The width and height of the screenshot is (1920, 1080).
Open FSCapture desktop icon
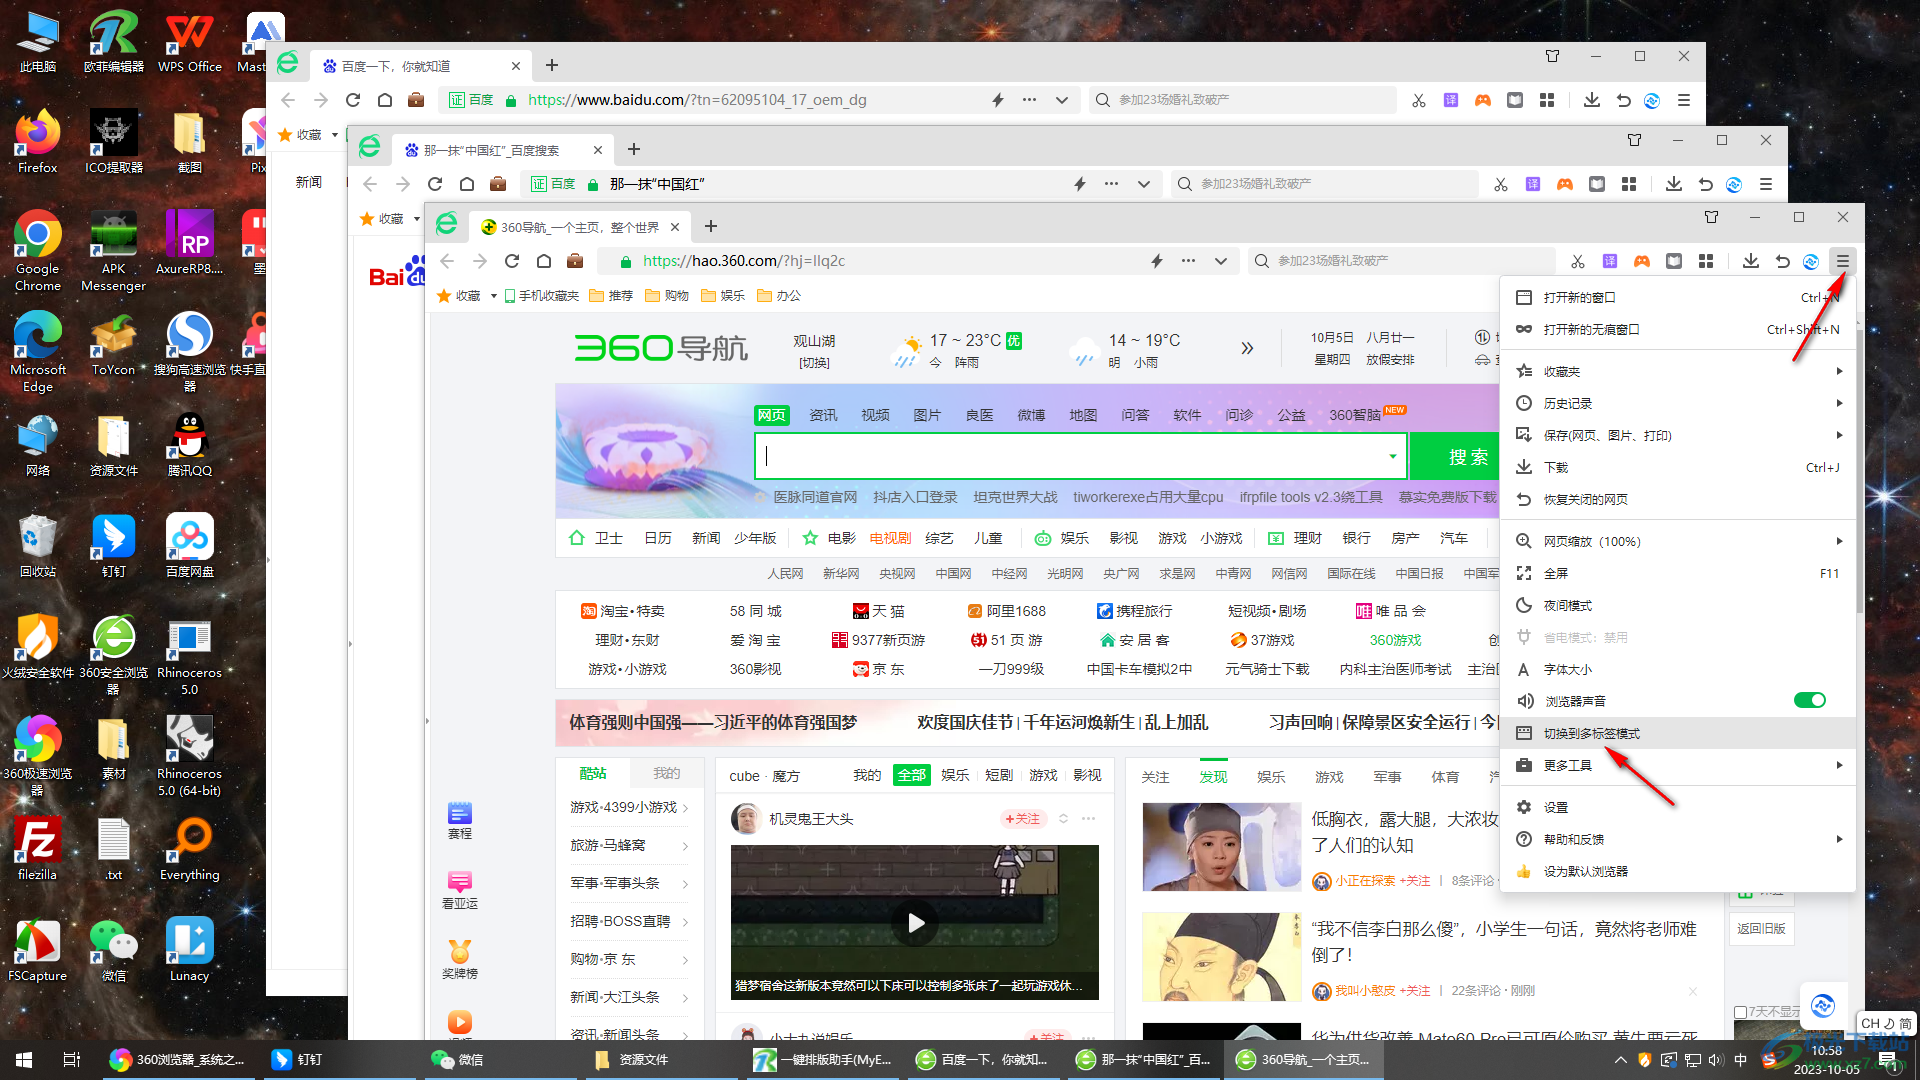pos(38,950)
